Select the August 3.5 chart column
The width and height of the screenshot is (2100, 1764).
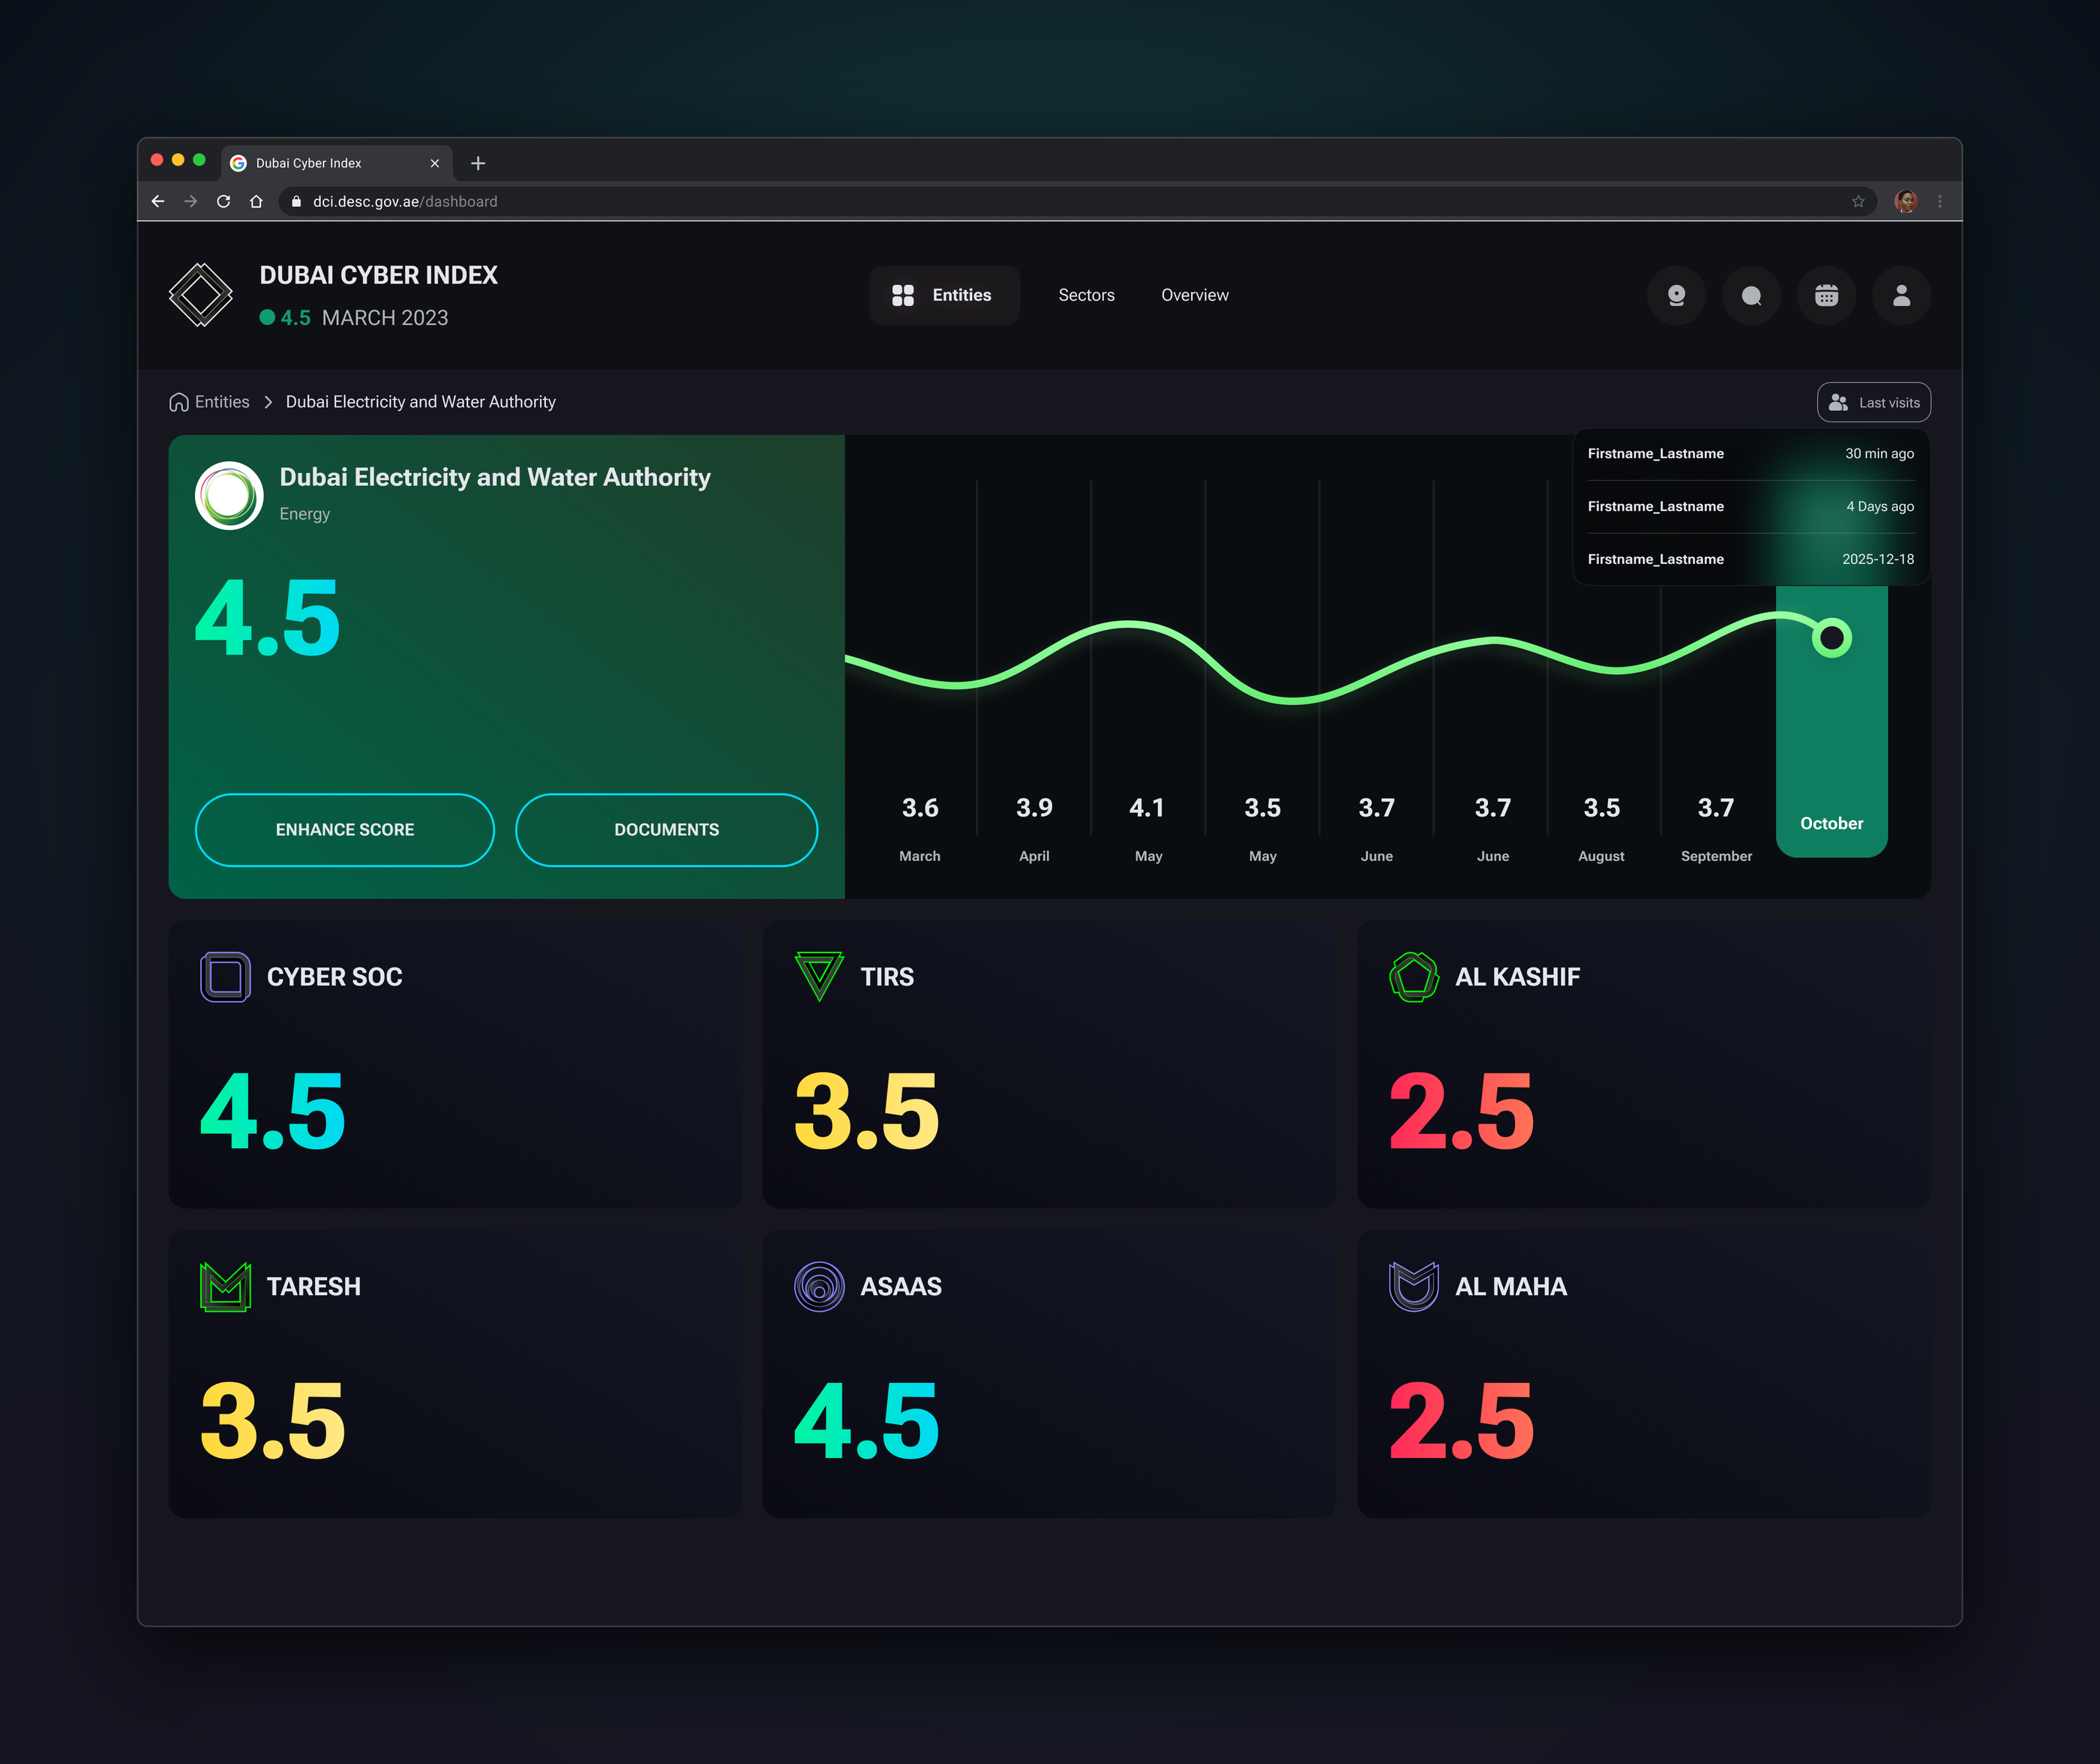point(1602,828)
